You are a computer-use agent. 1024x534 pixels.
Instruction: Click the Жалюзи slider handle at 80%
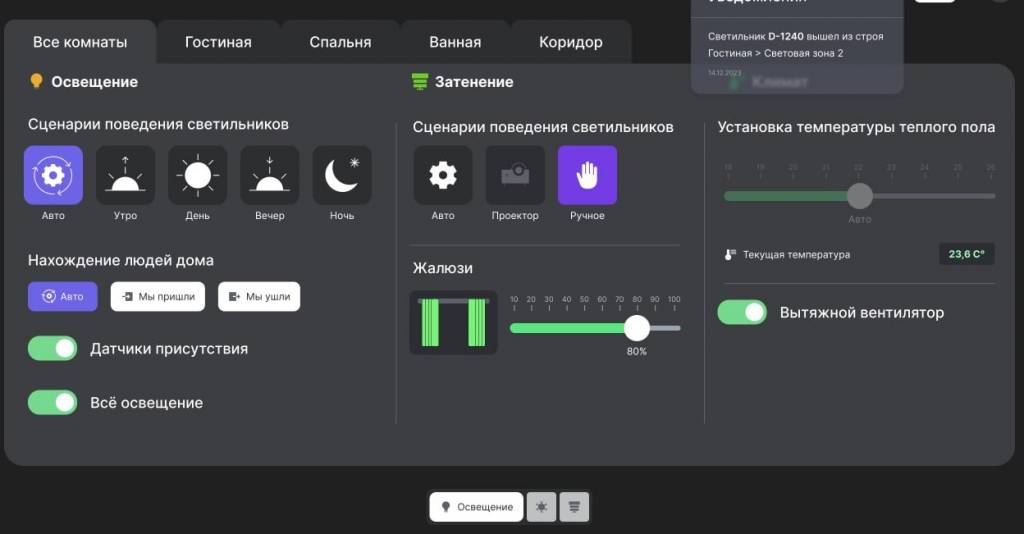click(636, 328)
